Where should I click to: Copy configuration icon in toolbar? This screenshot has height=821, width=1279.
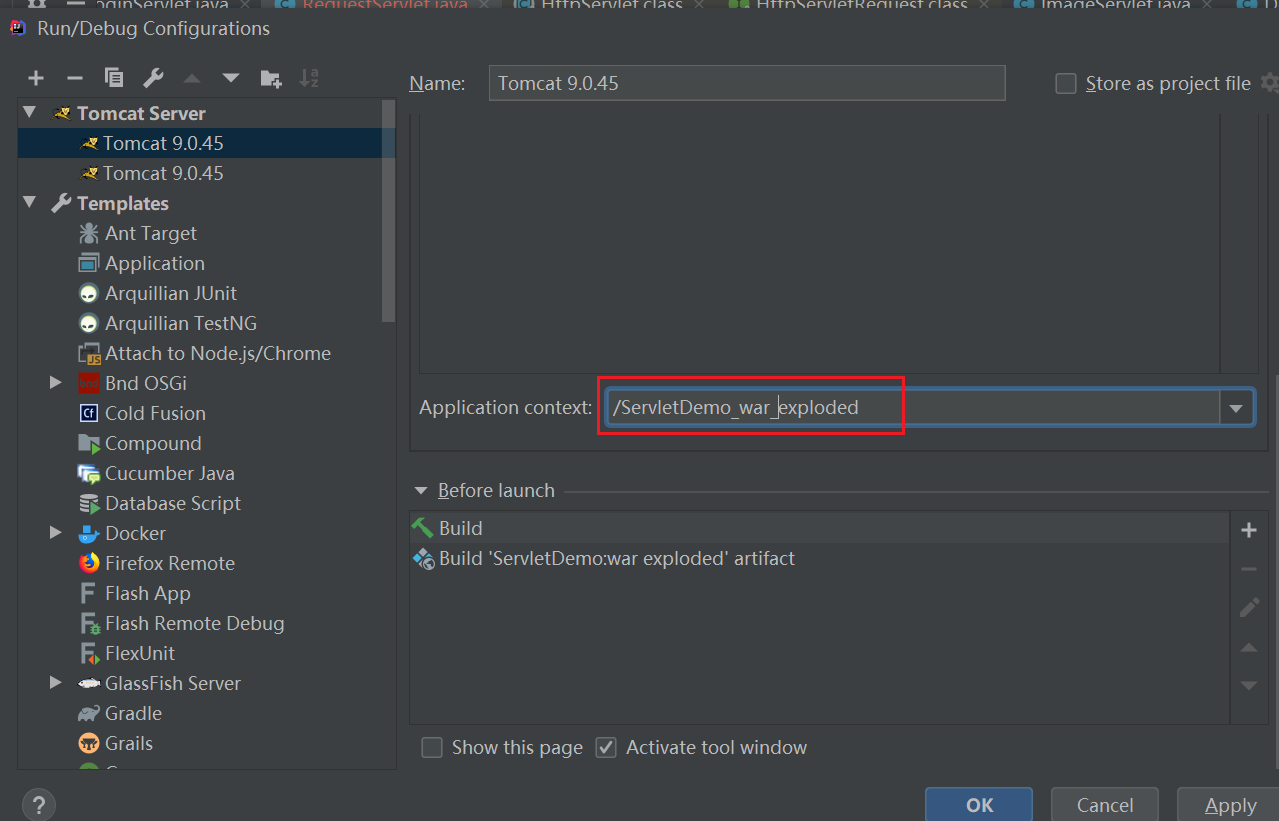point(114,78)
